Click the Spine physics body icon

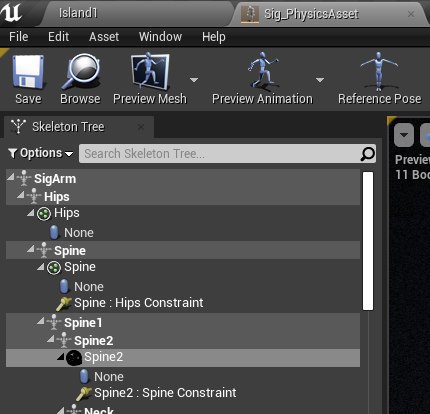pos(54,268)
